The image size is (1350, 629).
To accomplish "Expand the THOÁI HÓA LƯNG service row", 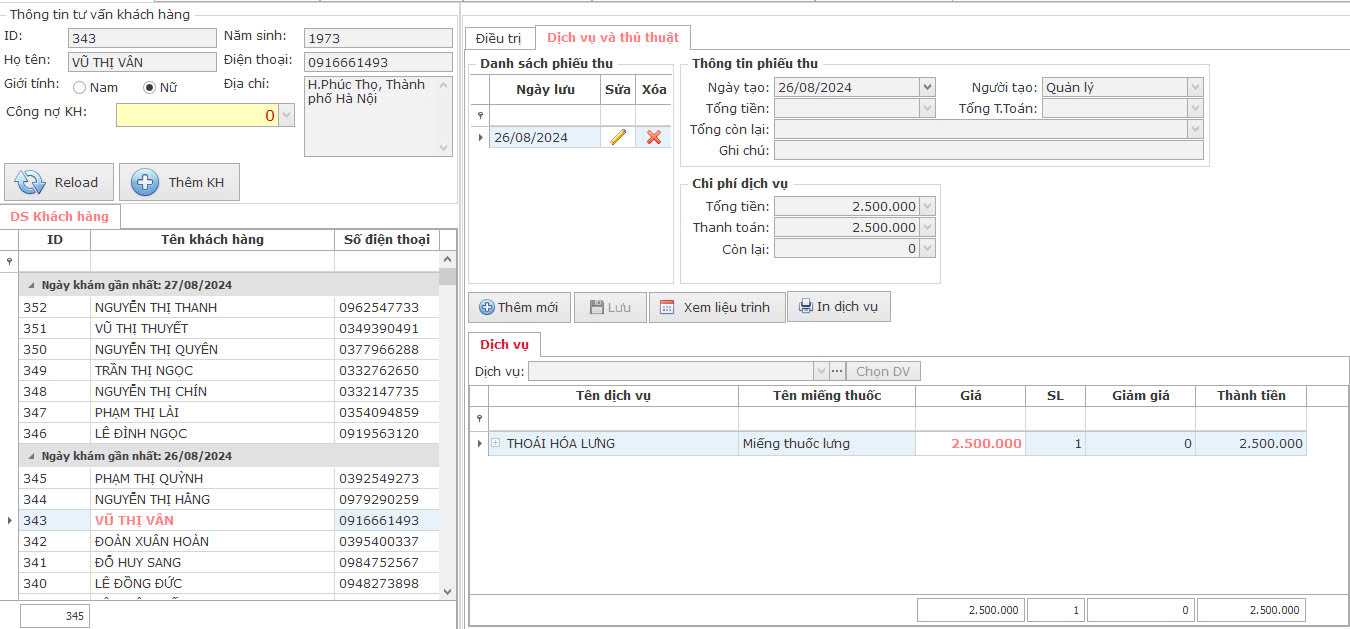I will 495,443.
